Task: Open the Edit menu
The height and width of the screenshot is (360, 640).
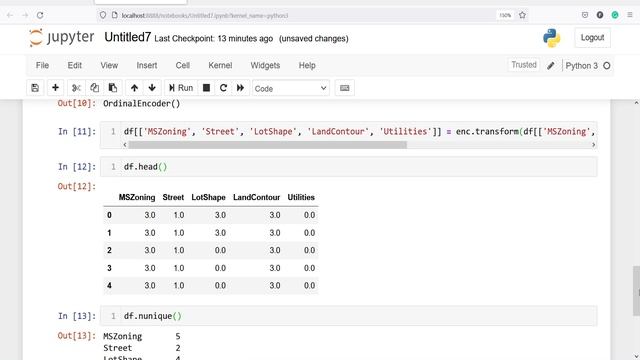Action: point(74,65)
